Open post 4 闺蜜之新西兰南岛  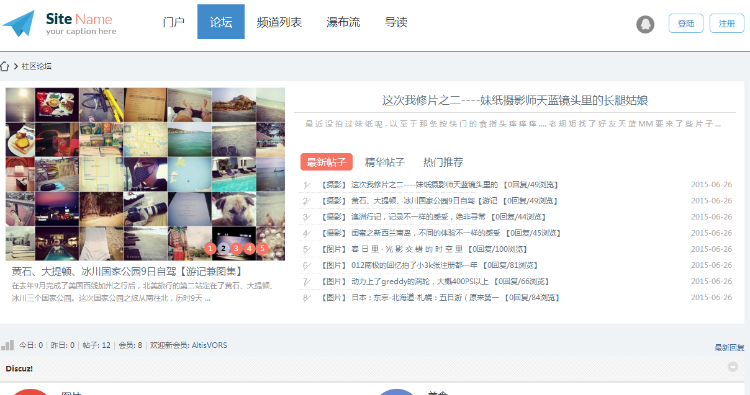pos(426,233)
